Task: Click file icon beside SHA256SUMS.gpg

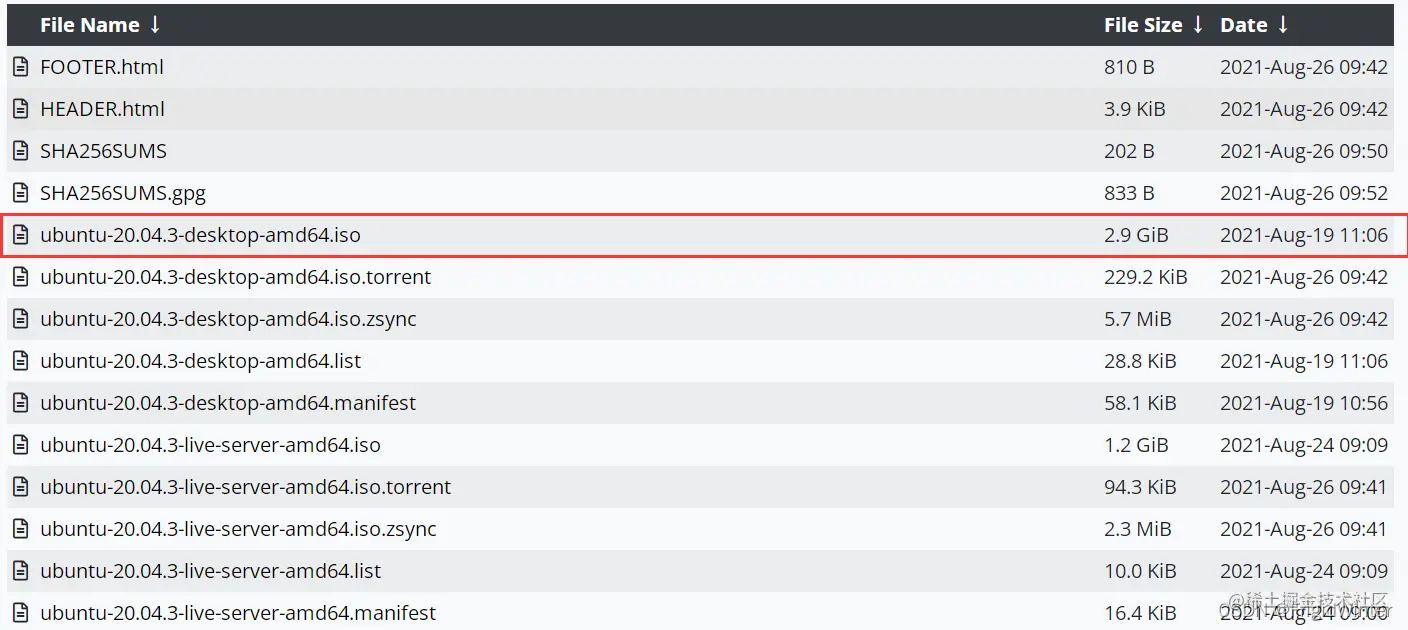Action: [20, 193]
